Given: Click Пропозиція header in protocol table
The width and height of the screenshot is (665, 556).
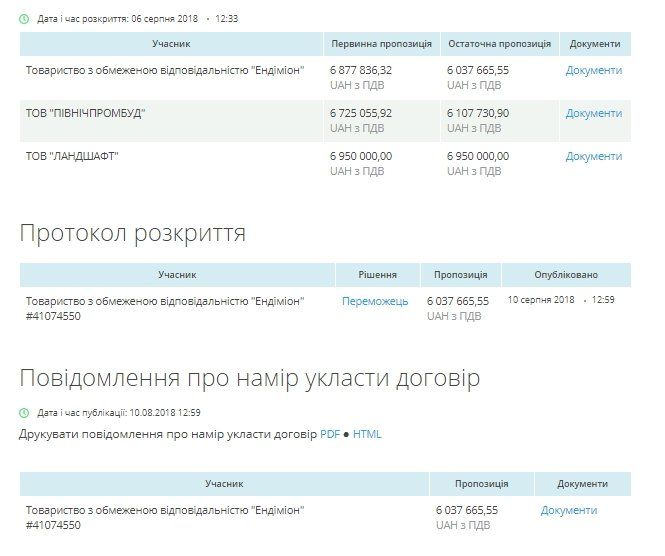Looking at the screenshot, I should click(461, 275).
